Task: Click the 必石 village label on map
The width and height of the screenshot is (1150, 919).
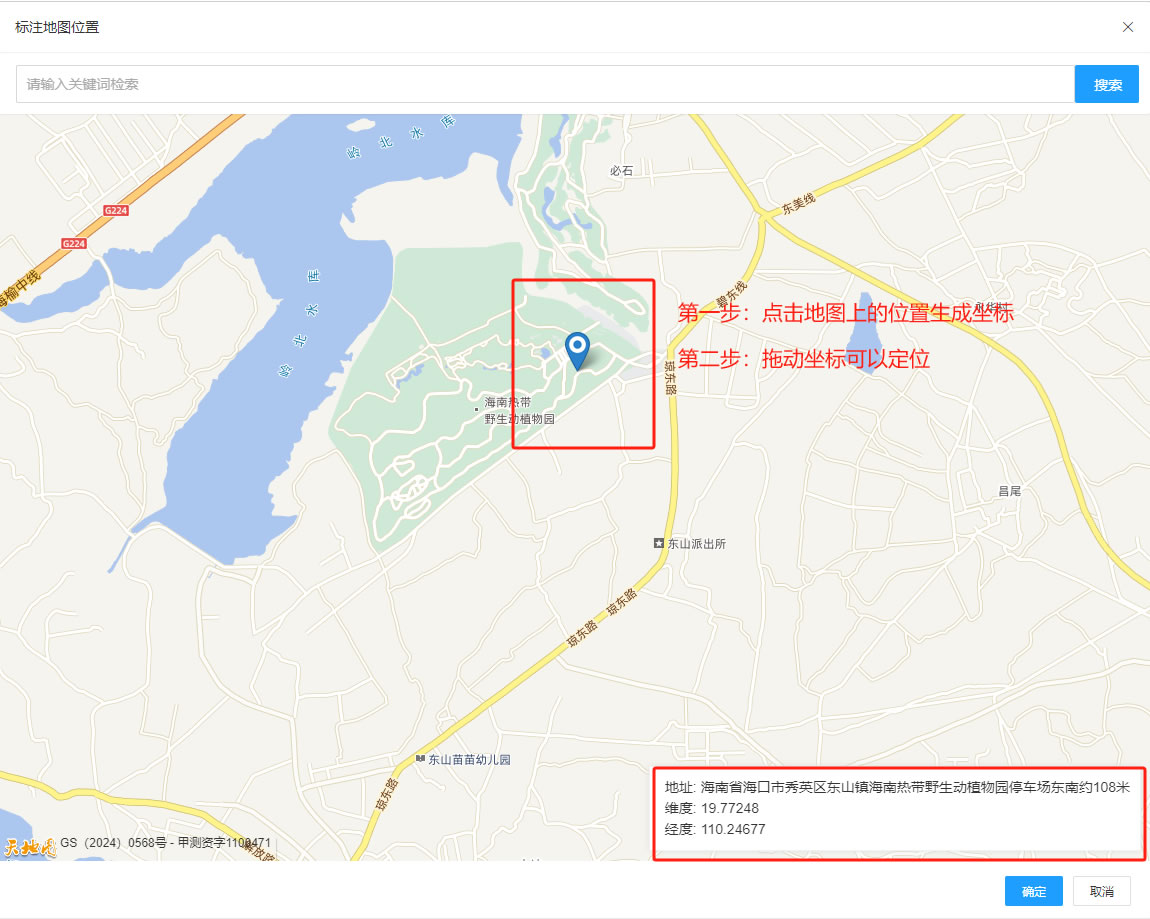Action: [622, 171]
